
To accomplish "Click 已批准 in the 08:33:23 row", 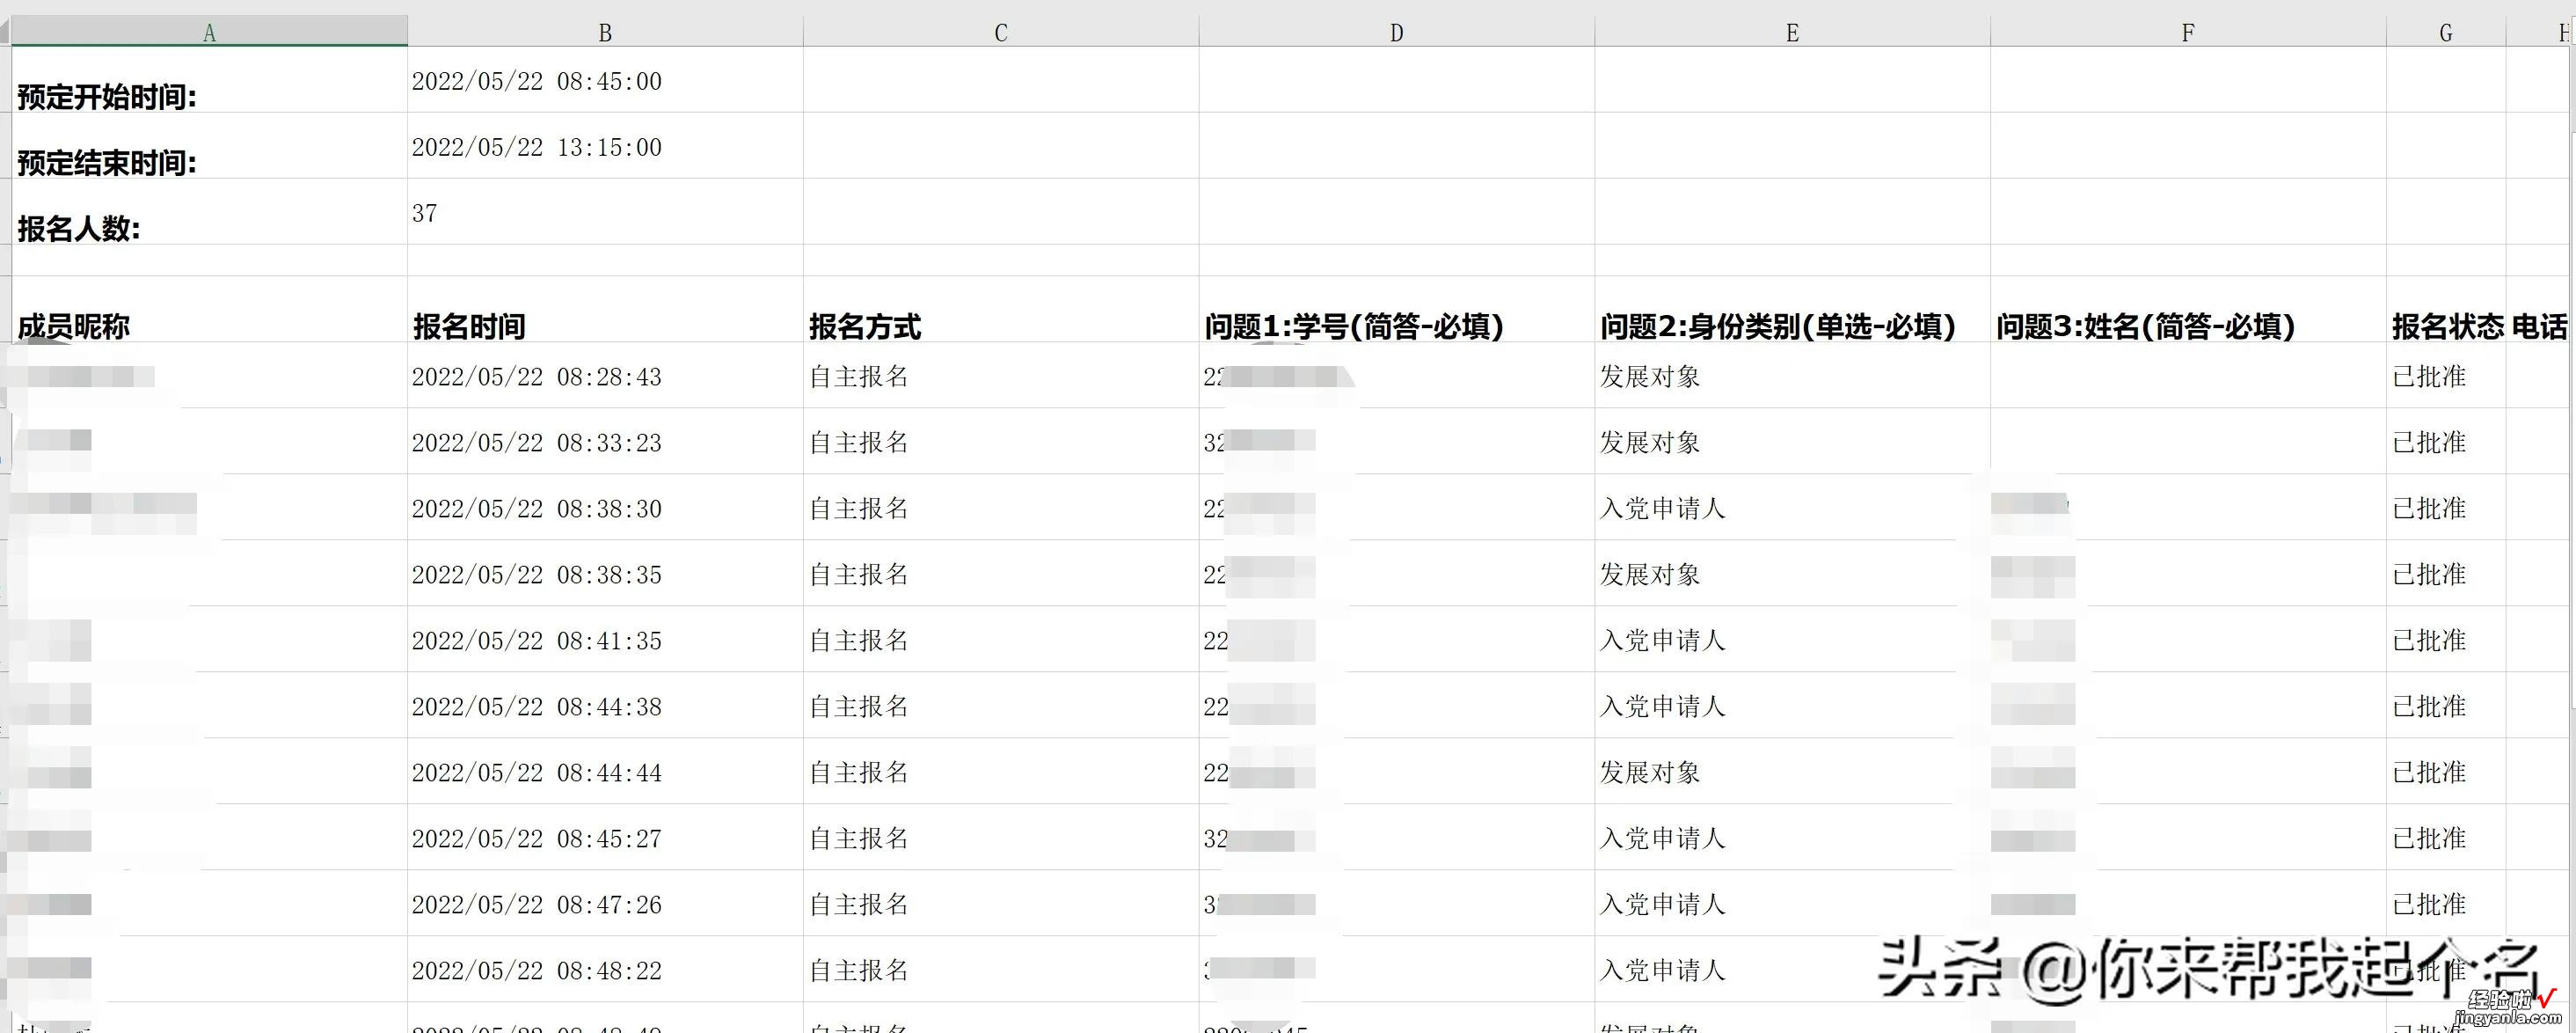I will (2430, 443).
